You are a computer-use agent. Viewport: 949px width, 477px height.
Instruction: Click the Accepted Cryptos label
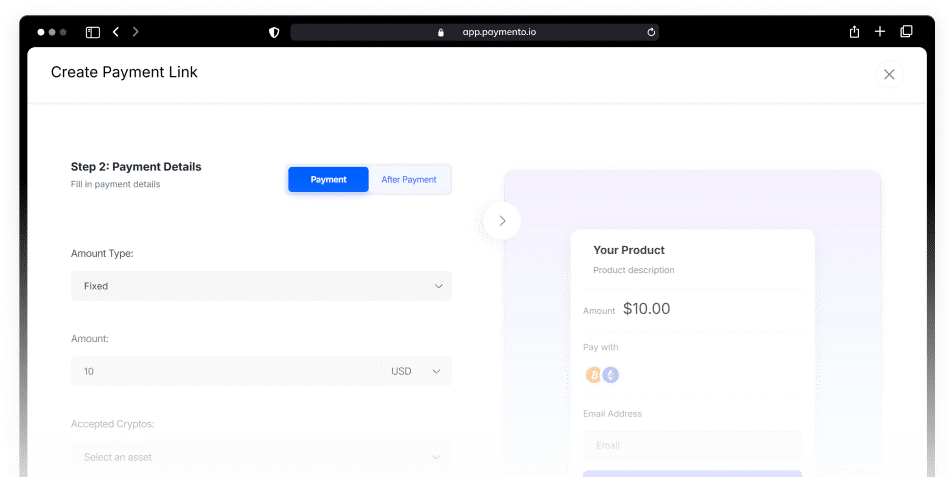[x=113, y=424]
